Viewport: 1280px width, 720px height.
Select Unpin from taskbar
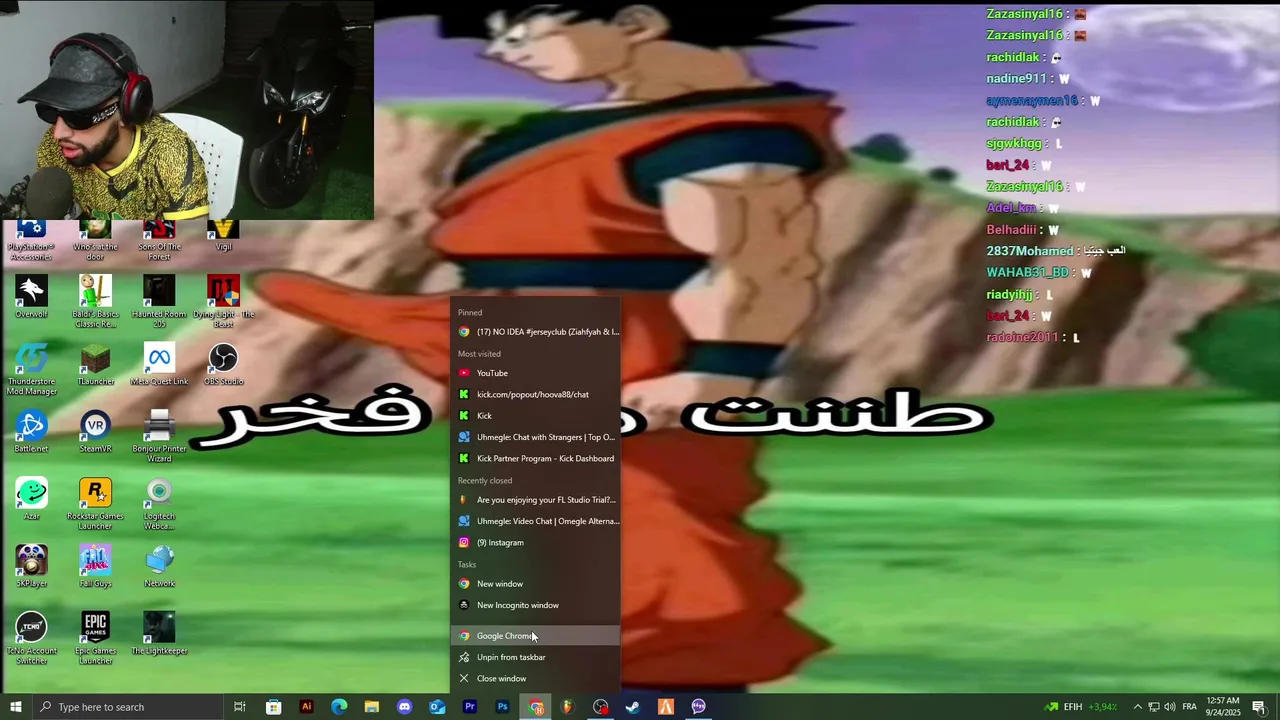[x=536, y=657]
